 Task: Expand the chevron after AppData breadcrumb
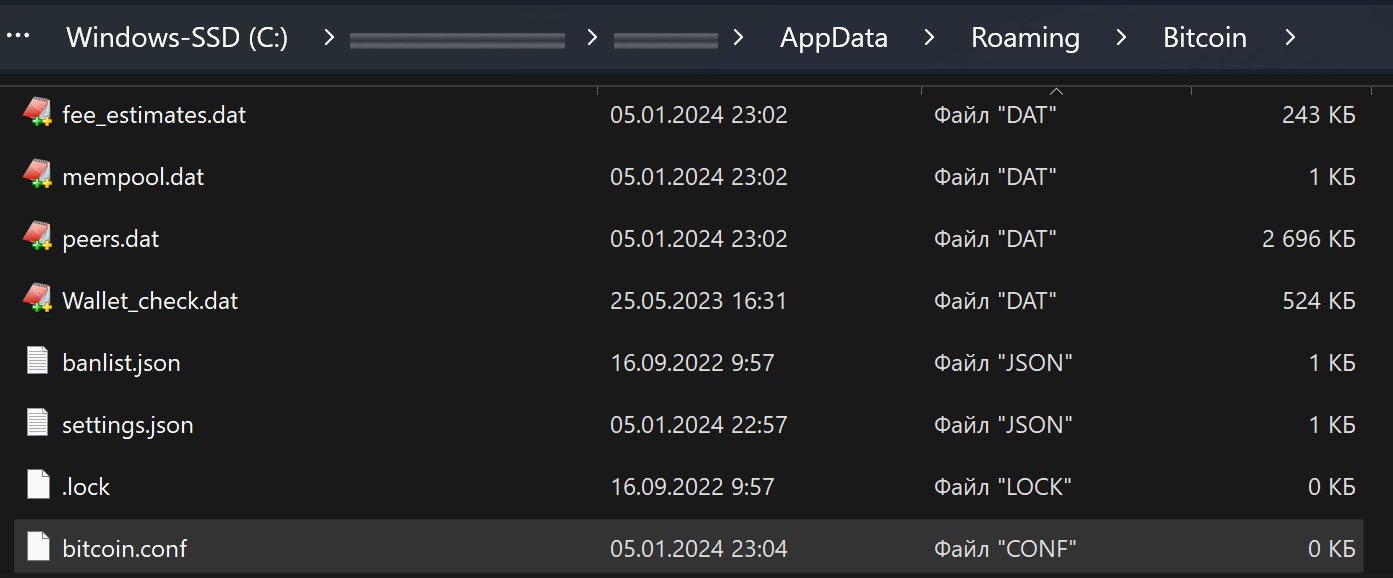click(928, 37)
